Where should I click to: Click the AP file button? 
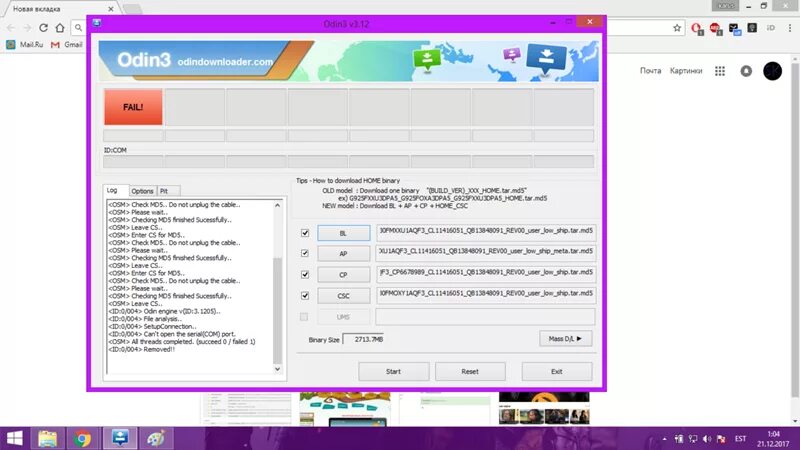click(x=343, y=254)
